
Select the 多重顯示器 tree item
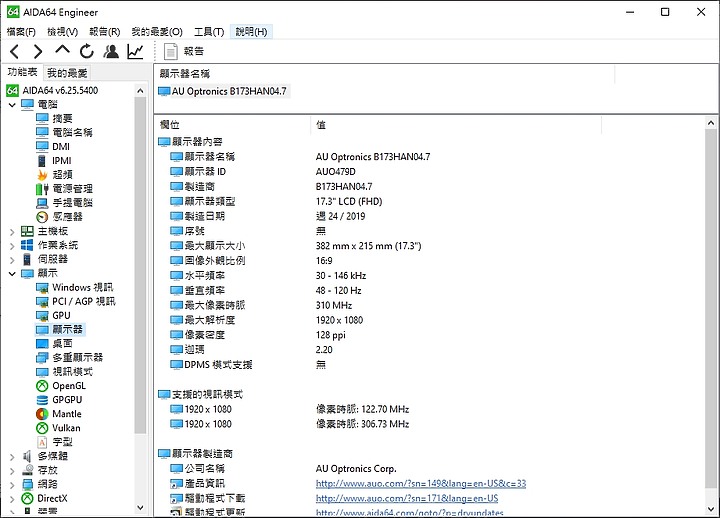click(x=69, y=357)
